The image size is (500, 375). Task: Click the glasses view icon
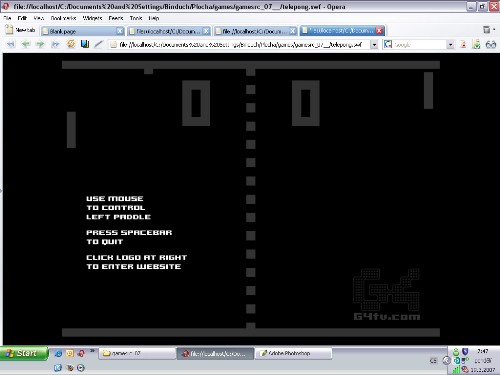491,44
